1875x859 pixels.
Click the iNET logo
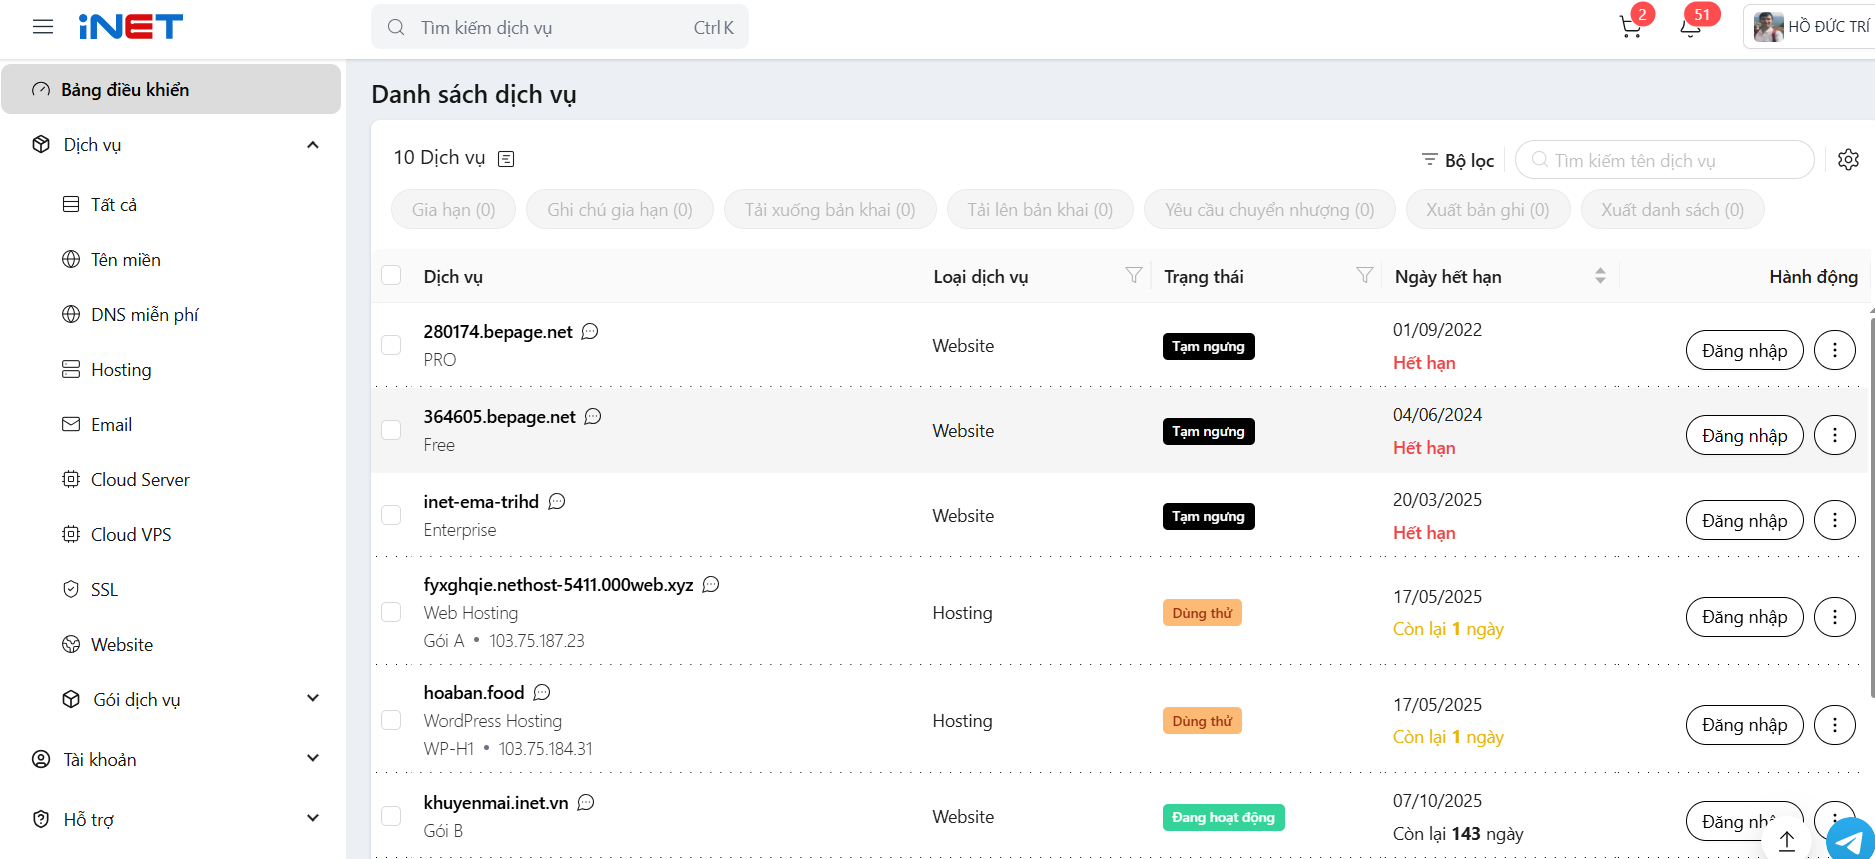(x=131, y=27)
